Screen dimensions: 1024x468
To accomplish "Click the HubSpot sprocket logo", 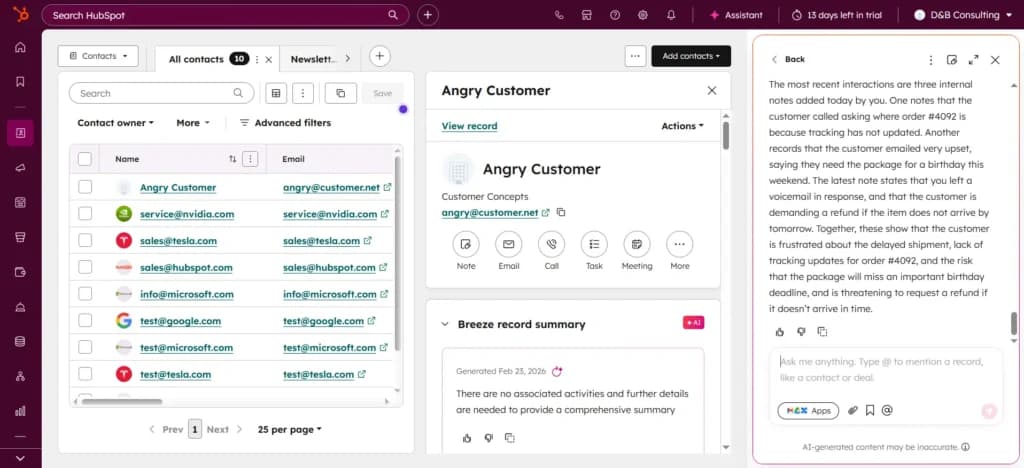I will pyautogui.click(x=21, y=14).
